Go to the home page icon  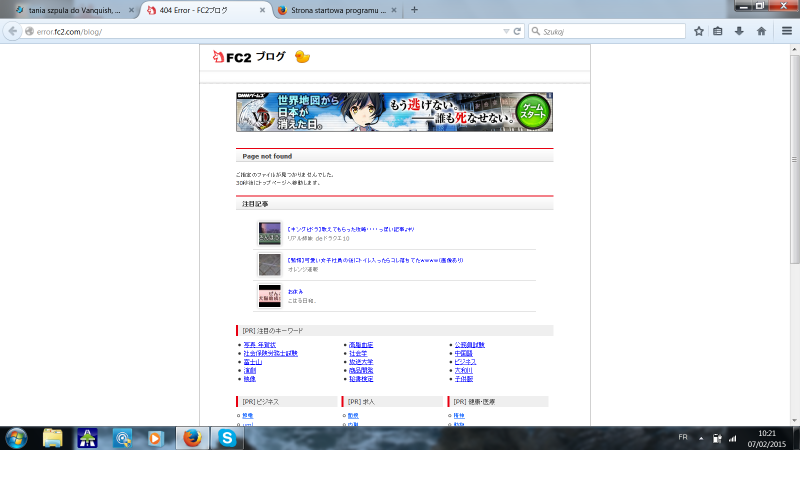(x=761, y=31)
